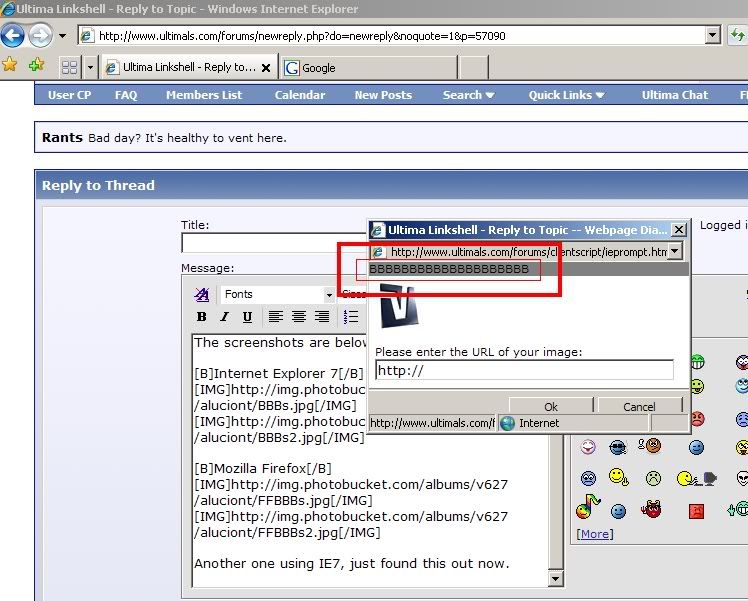Insert the yellow thumbs-up smiley
The width and height of the screenshot is (748, 601).
pyautogui.click(x=618, y=477)
